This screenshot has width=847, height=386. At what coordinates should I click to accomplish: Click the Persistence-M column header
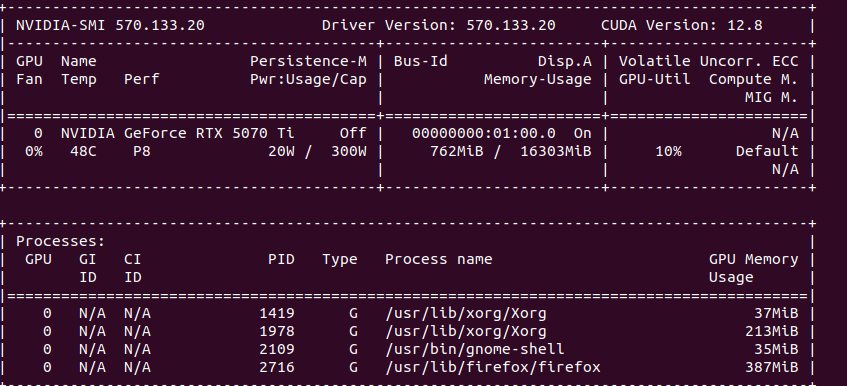coord(308,62)
